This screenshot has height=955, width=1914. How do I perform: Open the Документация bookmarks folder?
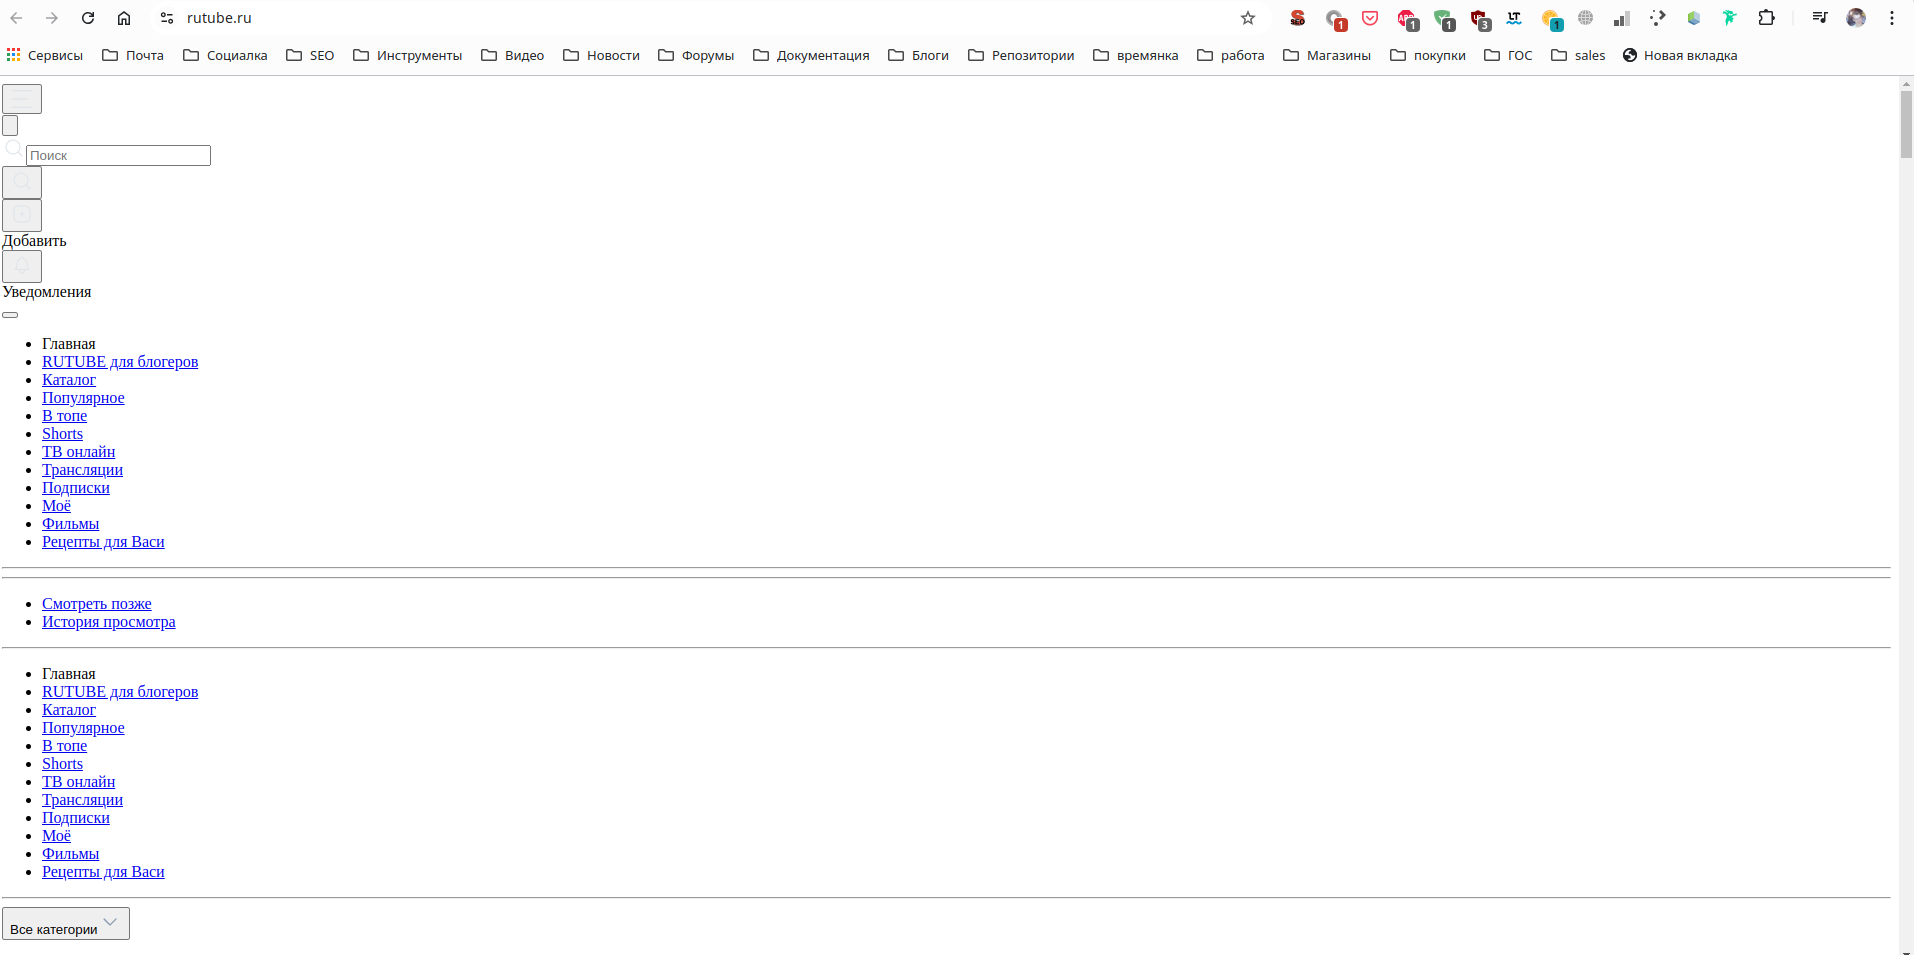pyautogui.click(x=811, y=55)
